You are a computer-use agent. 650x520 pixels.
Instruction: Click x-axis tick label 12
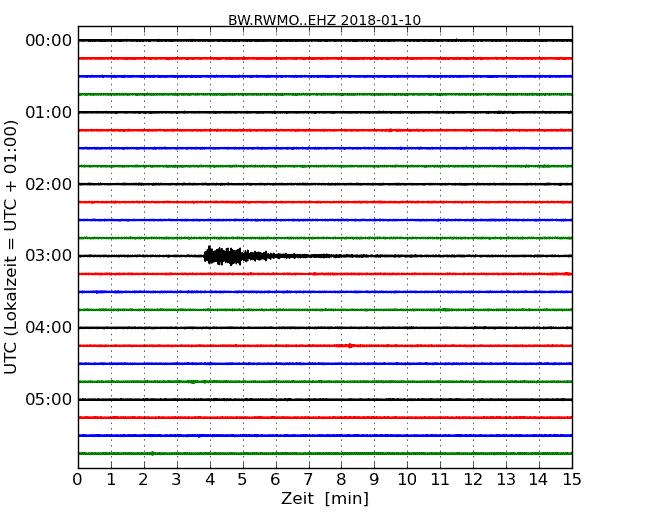(473, 480)
